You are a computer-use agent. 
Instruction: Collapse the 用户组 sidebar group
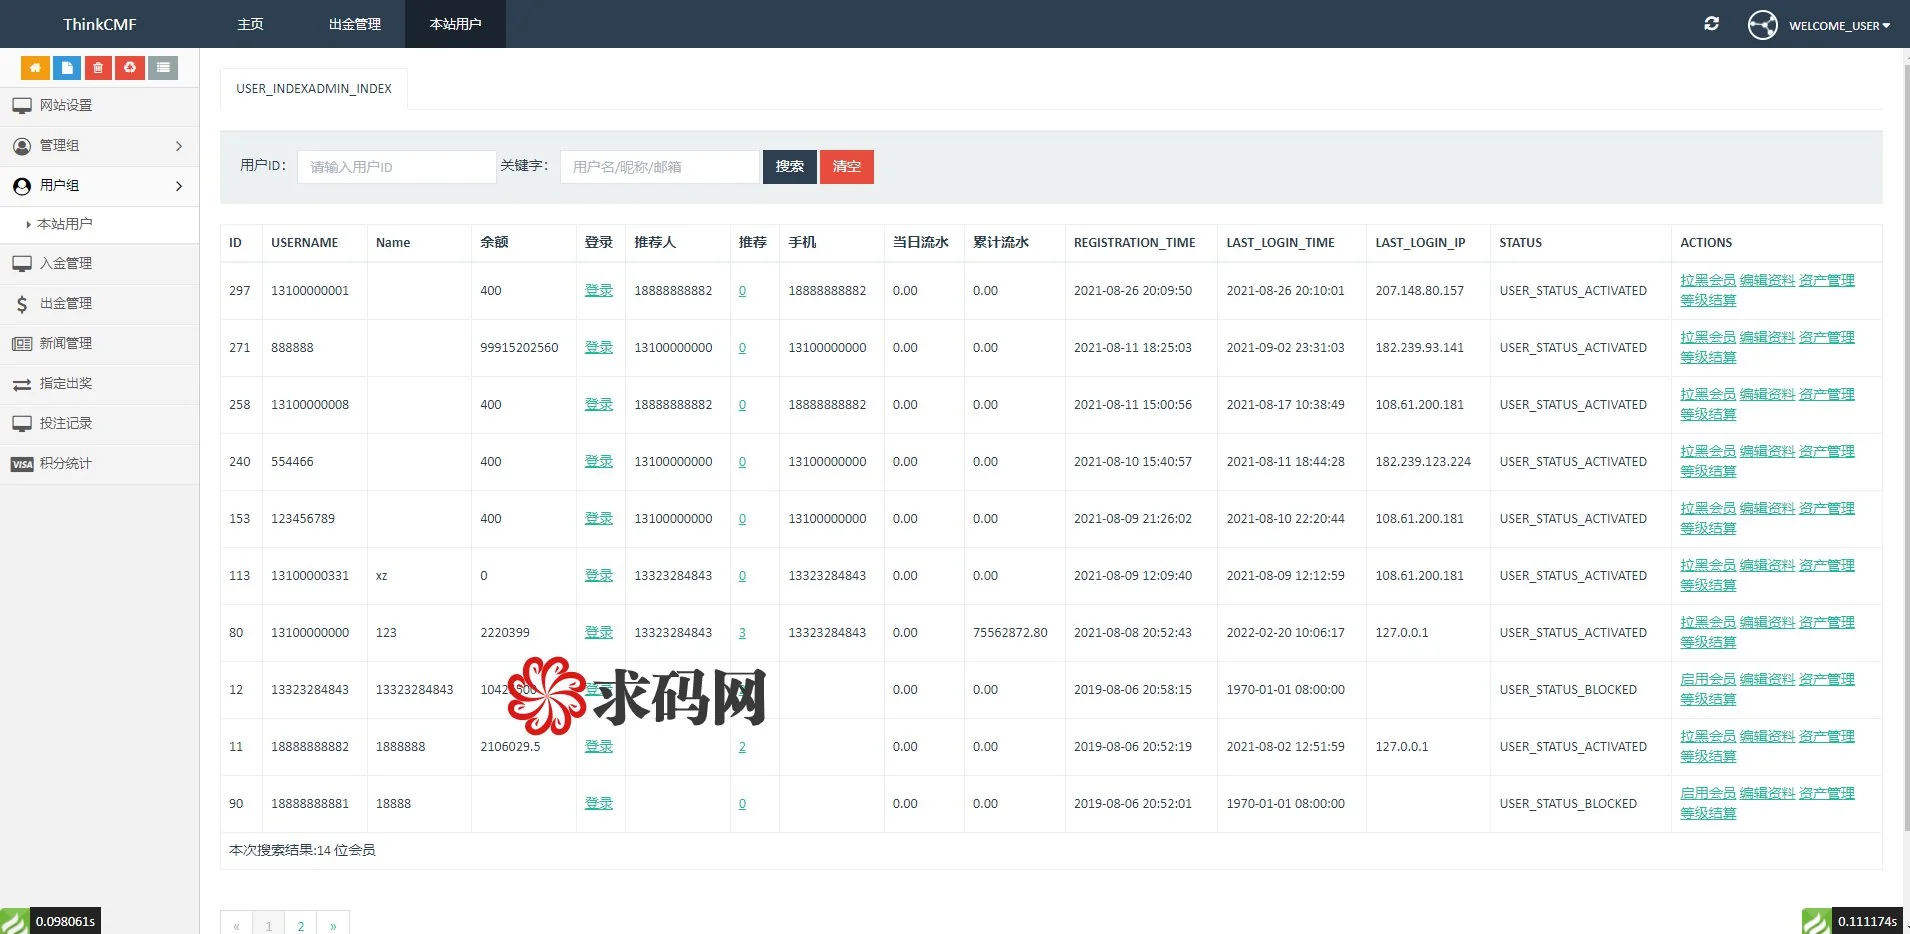click(x=99, y=186)
